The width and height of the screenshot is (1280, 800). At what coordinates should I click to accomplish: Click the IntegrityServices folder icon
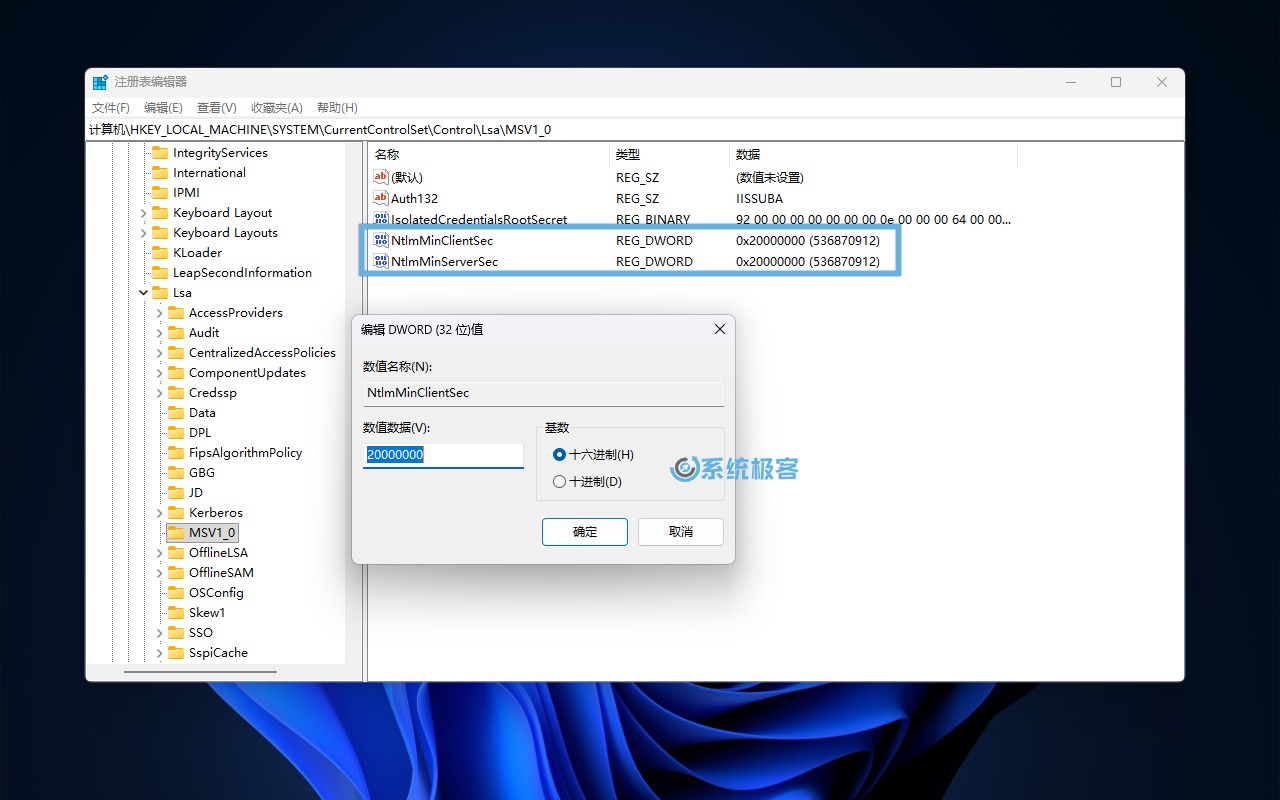[x=159, y=153]
